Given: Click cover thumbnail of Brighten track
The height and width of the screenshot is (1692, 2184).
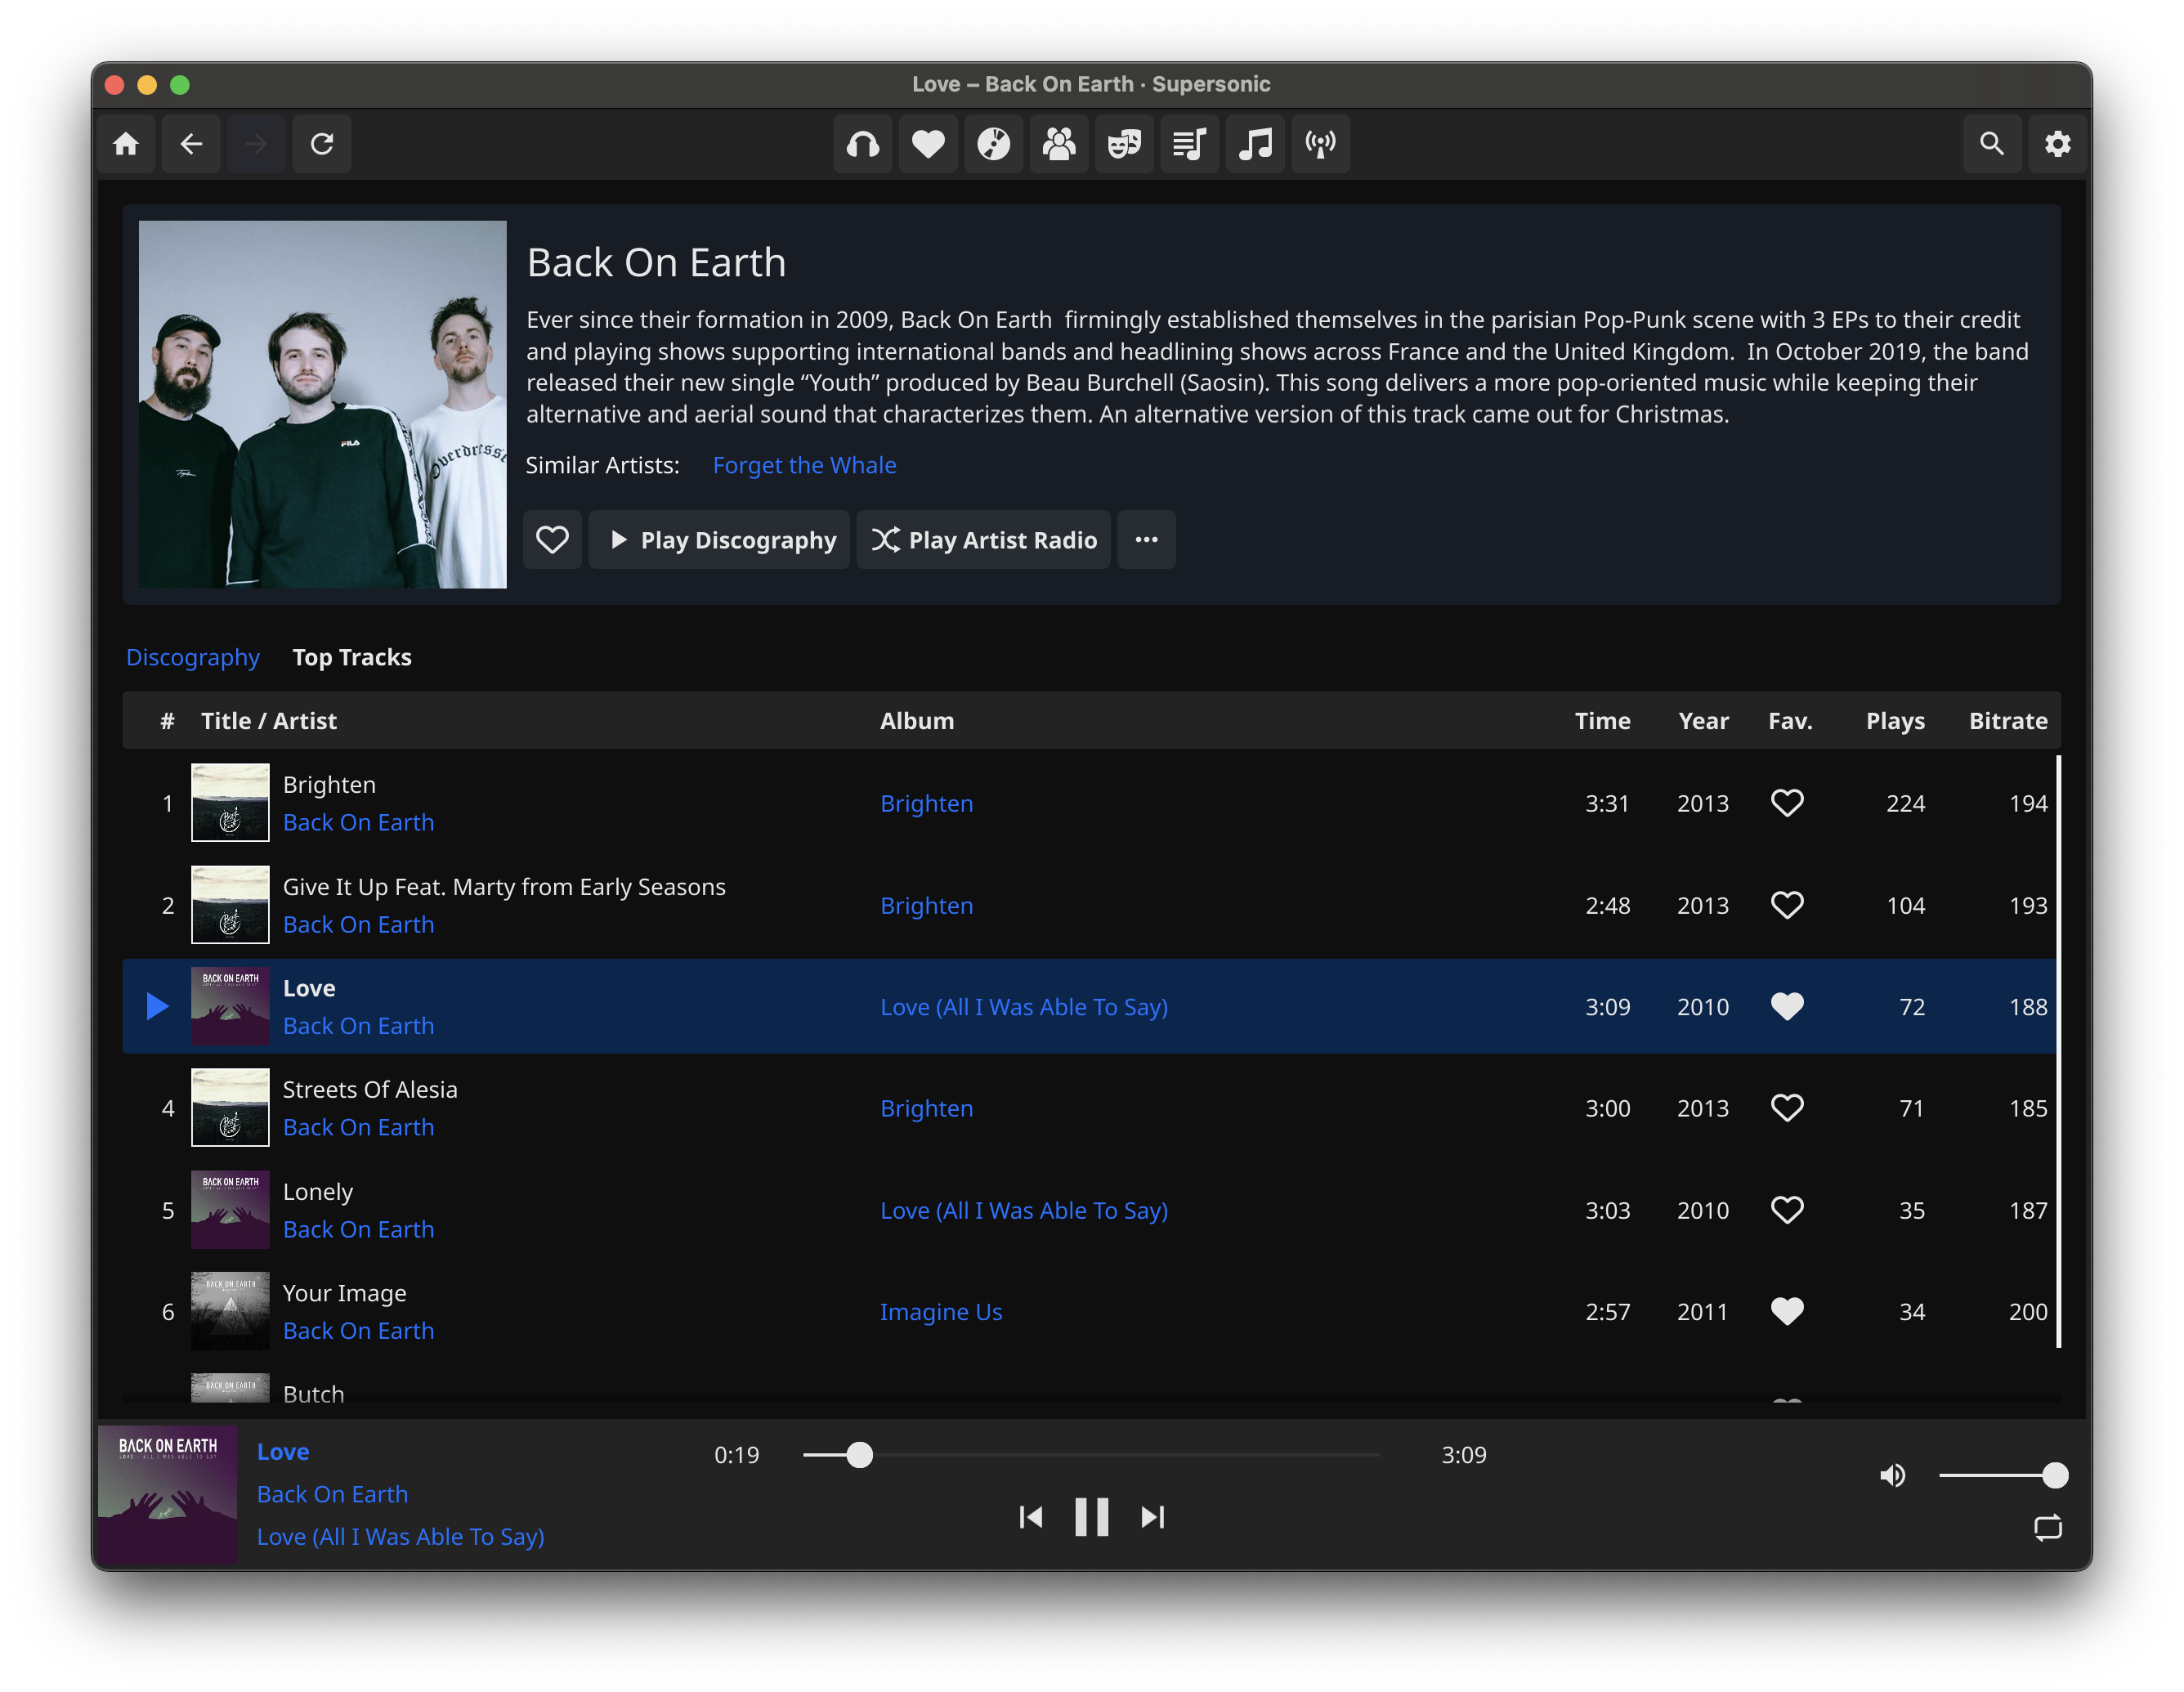Looking at the screenshot, I should coord(230,803).
